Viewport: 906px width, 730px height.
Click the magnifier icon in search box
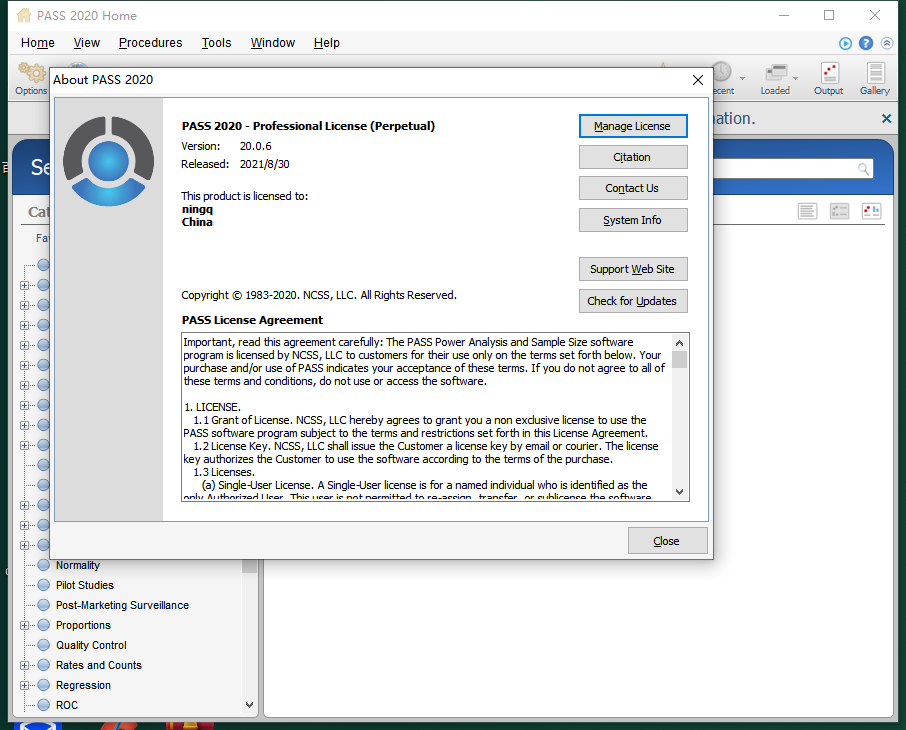click(x=863, y=169)
